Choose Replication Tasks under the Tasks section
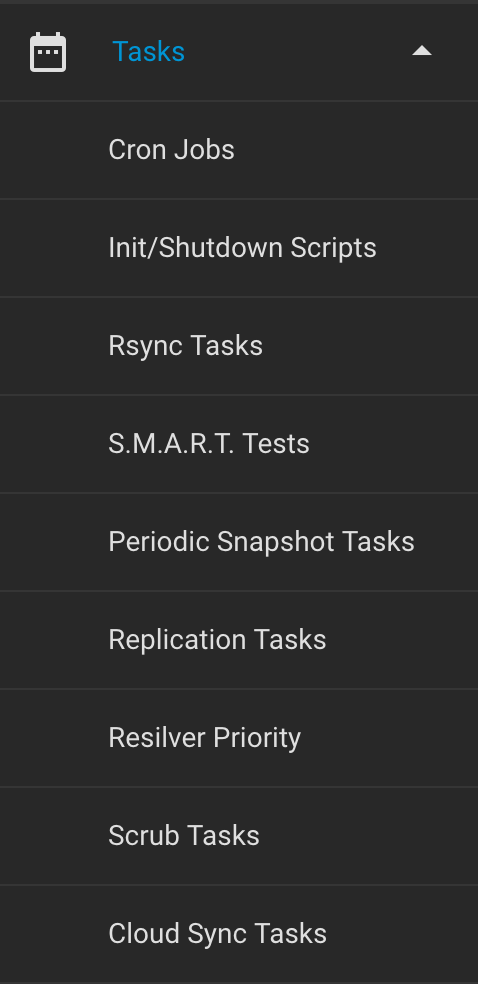The image size is (478, 984). [239, 639]
